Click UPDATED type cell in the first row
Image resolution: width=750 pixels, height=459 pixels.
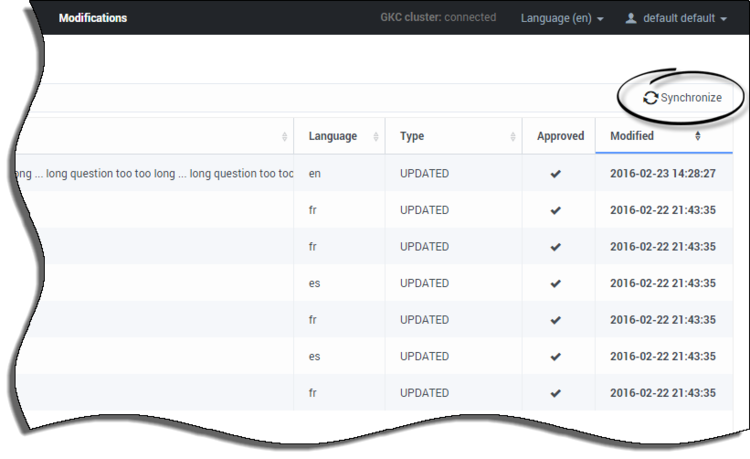tap(424, 174)
